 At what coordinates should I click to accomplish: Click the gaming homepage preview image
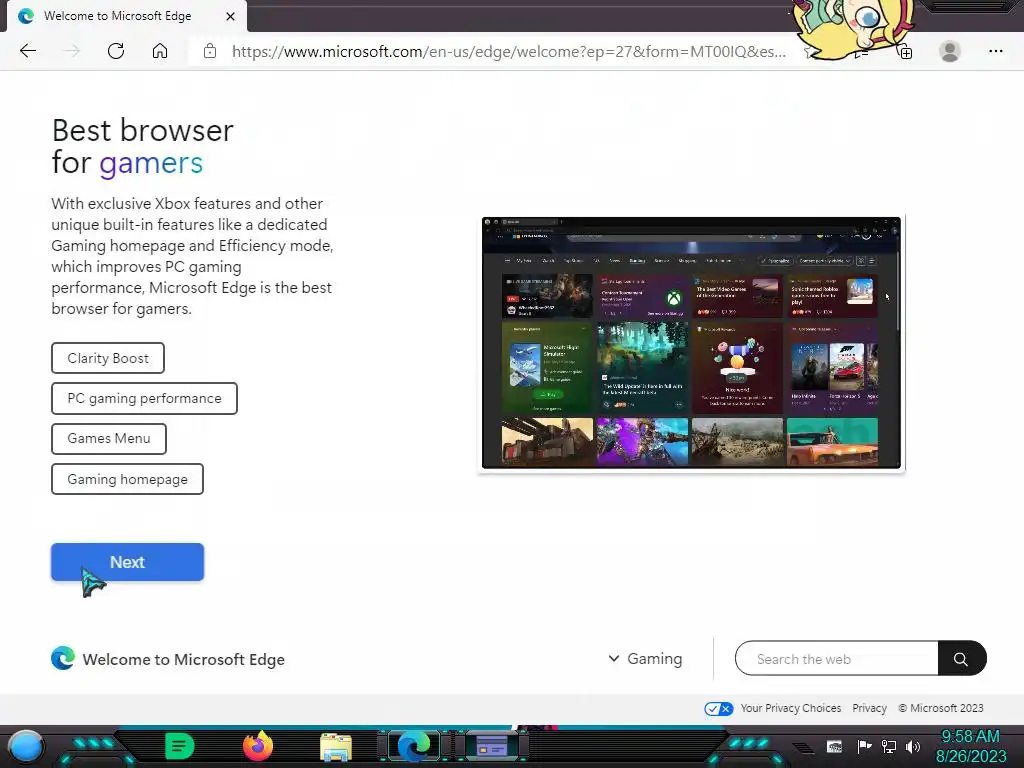point(691,343)
